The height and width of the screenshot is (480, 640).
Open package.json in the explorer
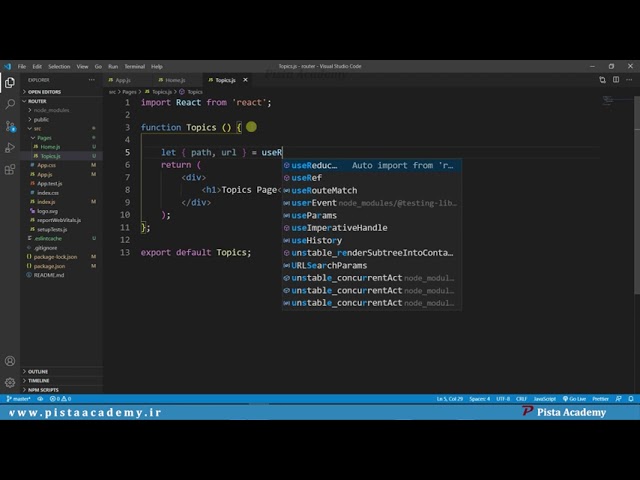pyautogui.click(x=61, y=266)
